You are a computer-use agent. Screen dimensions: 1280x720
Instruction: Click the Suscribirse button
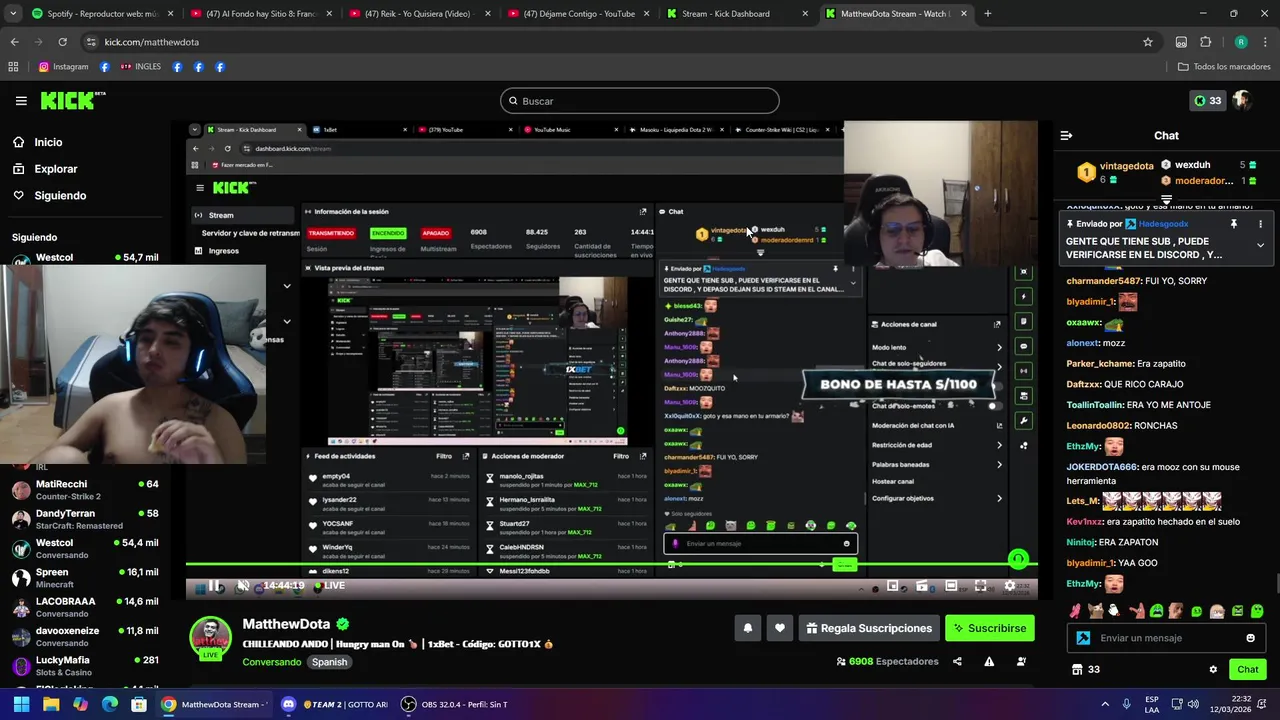pos(990,628)
